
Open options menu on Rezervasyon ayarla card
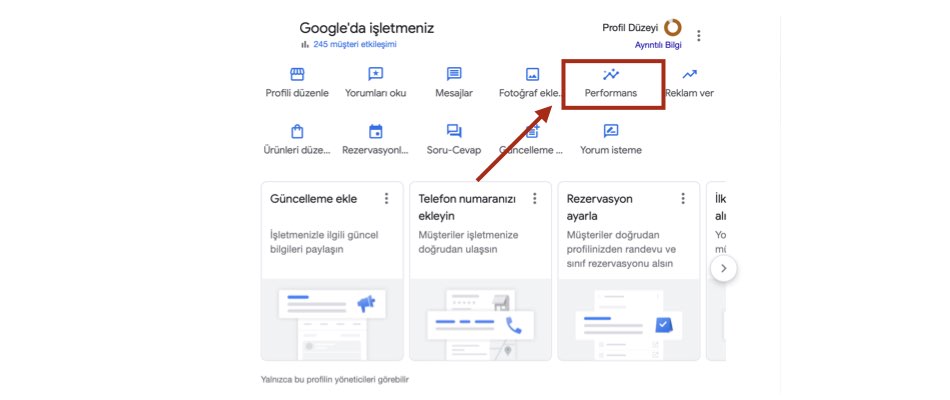[683, 199]
